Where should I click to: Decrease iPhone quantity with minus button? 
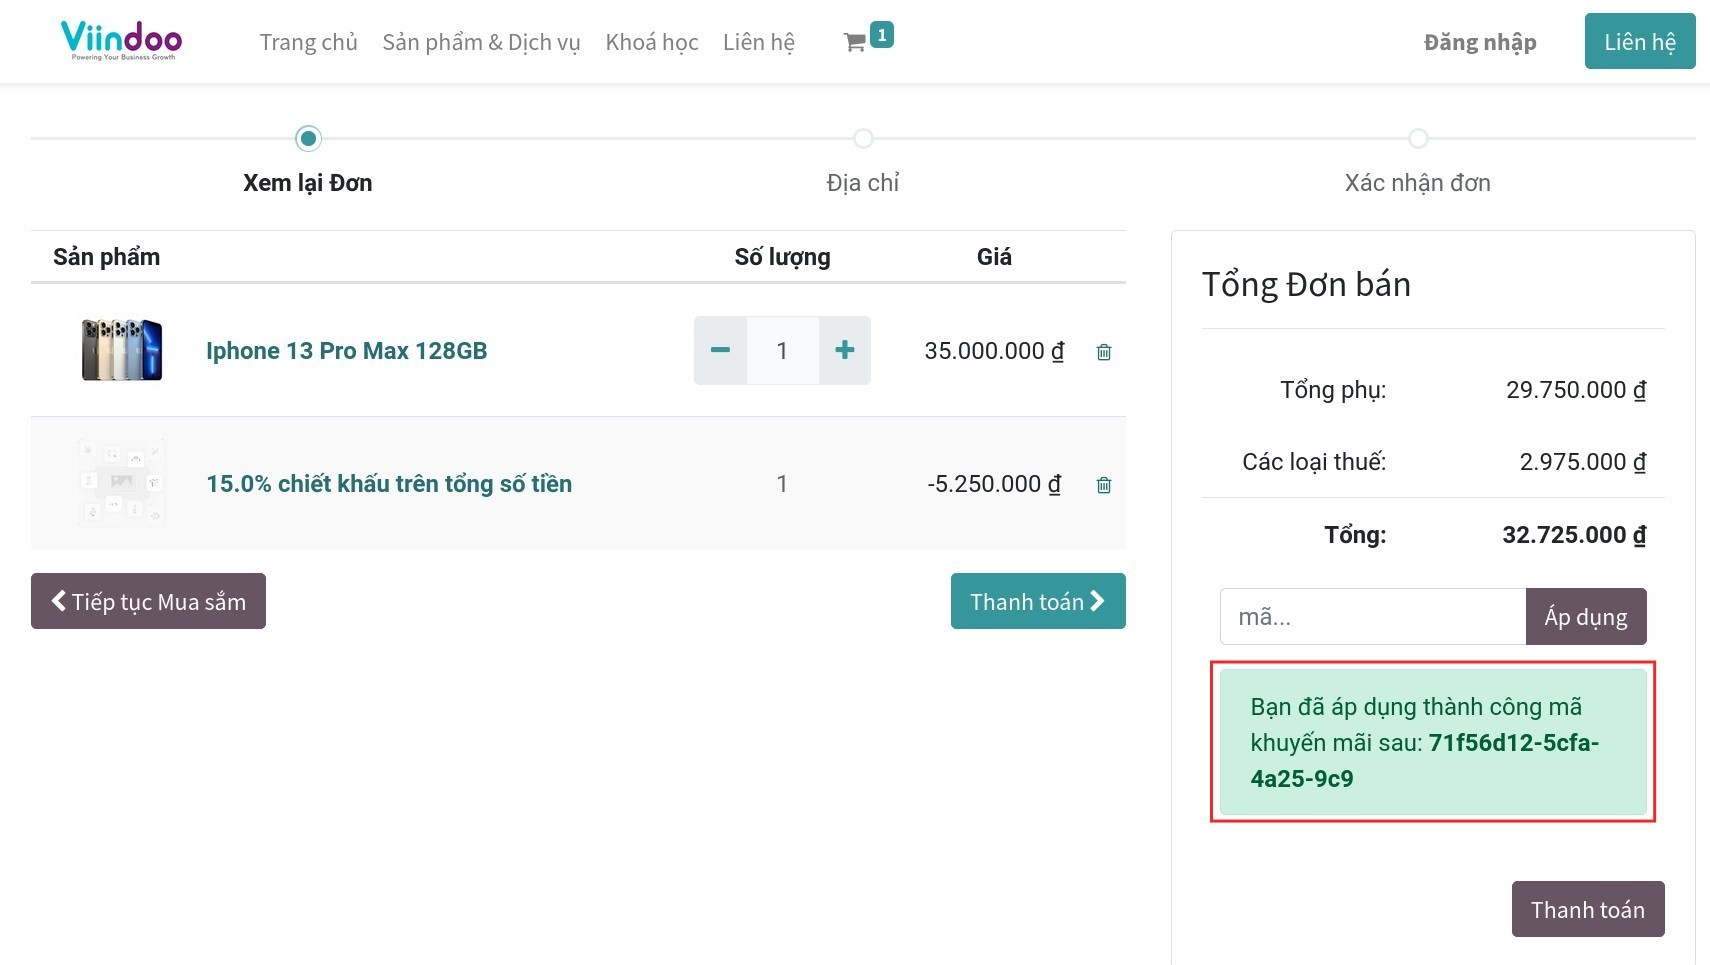(x=720, y=351)
